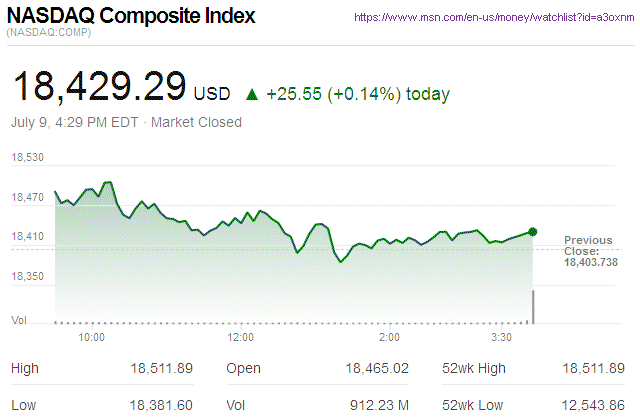This screenshot has height=420, width=640.
Task: Click the 2:00 time axis marker
Action: (390, 338)
